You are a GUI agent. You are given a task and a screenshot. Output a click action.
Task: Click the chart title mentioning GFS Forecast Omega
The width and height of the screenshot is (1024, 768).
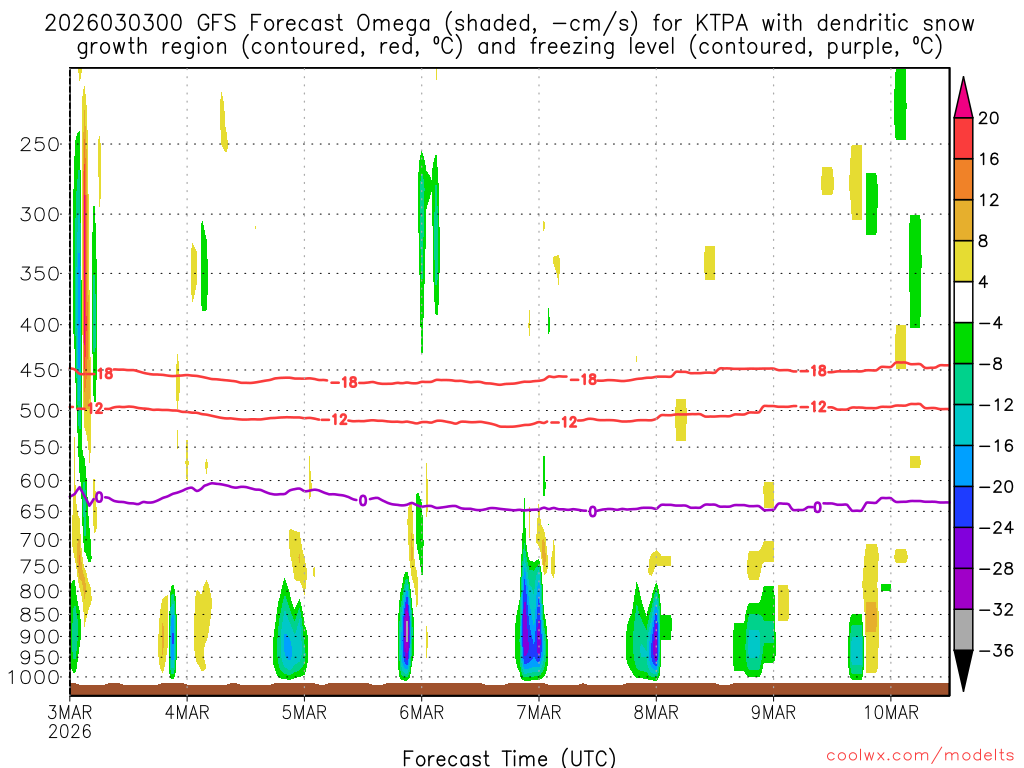click(510, 35)
